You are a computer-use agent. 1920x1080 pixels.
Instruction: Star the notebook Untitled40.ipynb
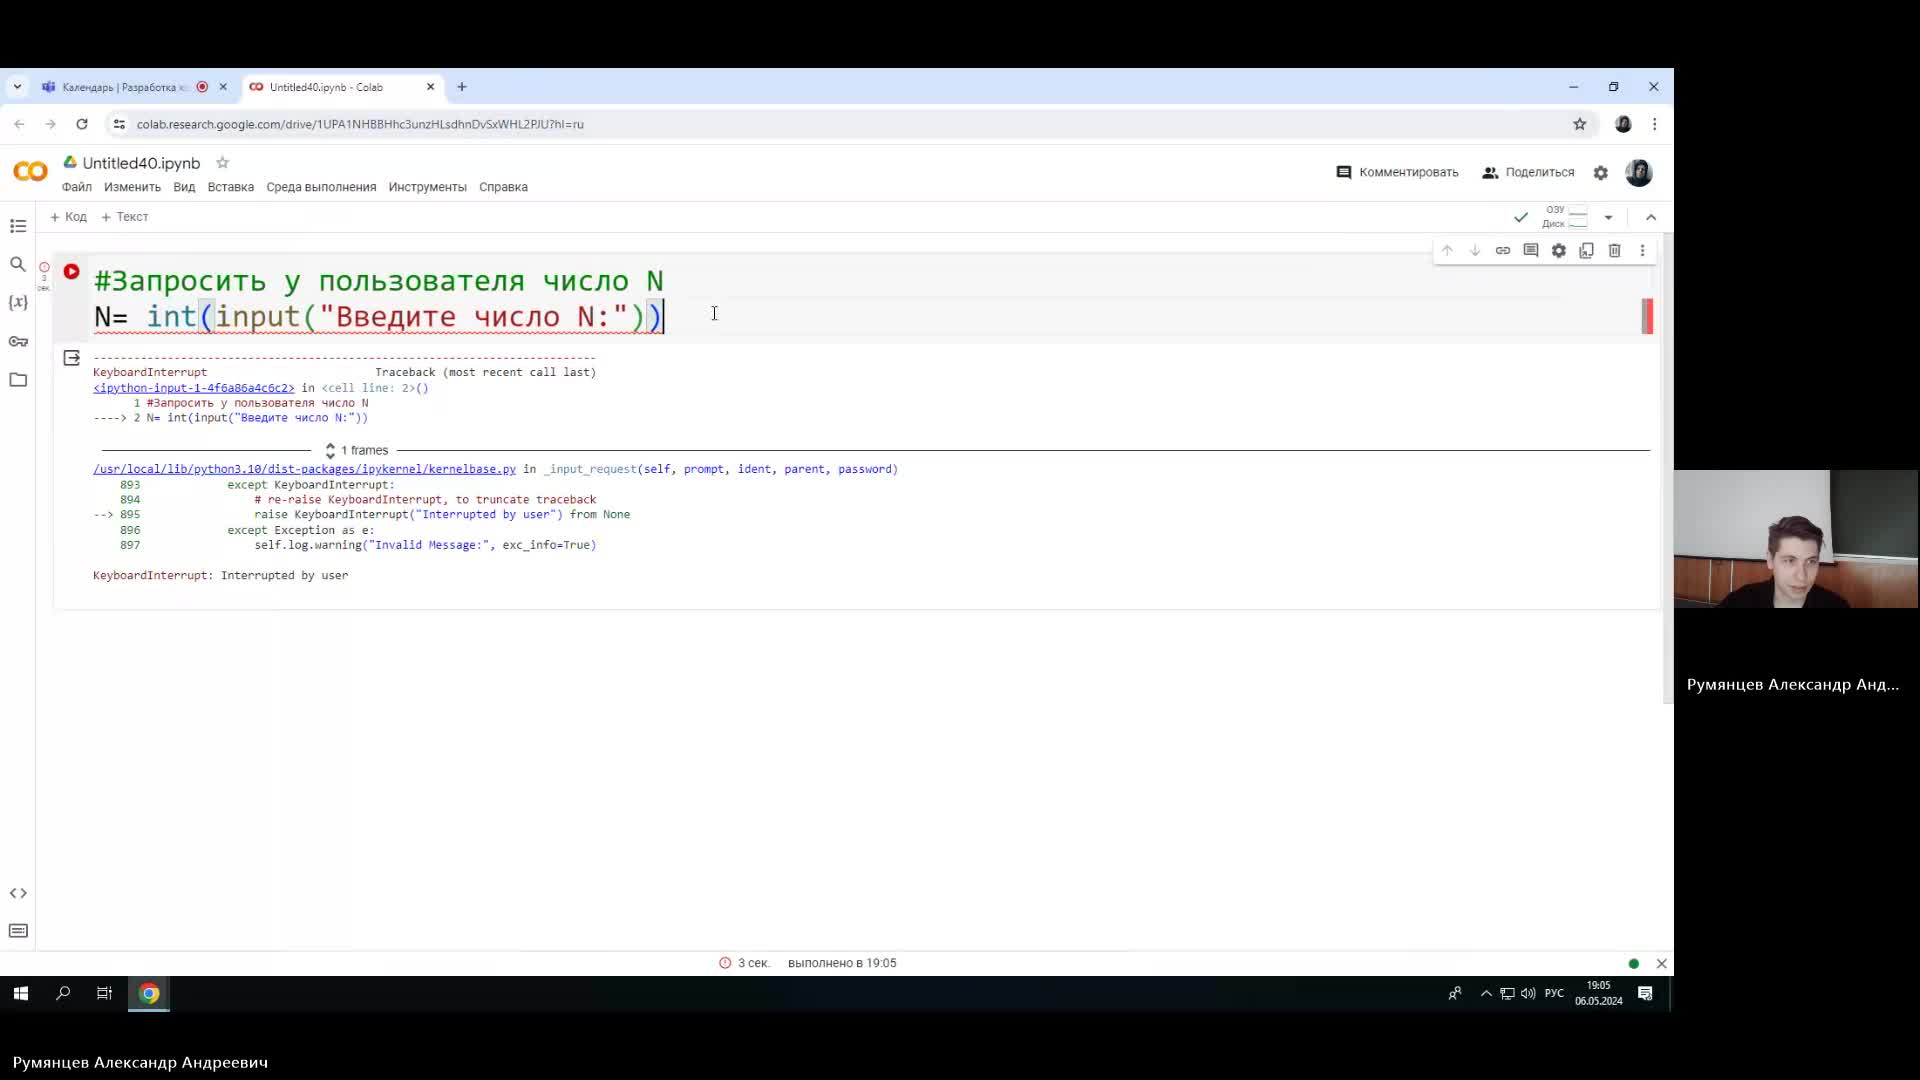[223, 162]
